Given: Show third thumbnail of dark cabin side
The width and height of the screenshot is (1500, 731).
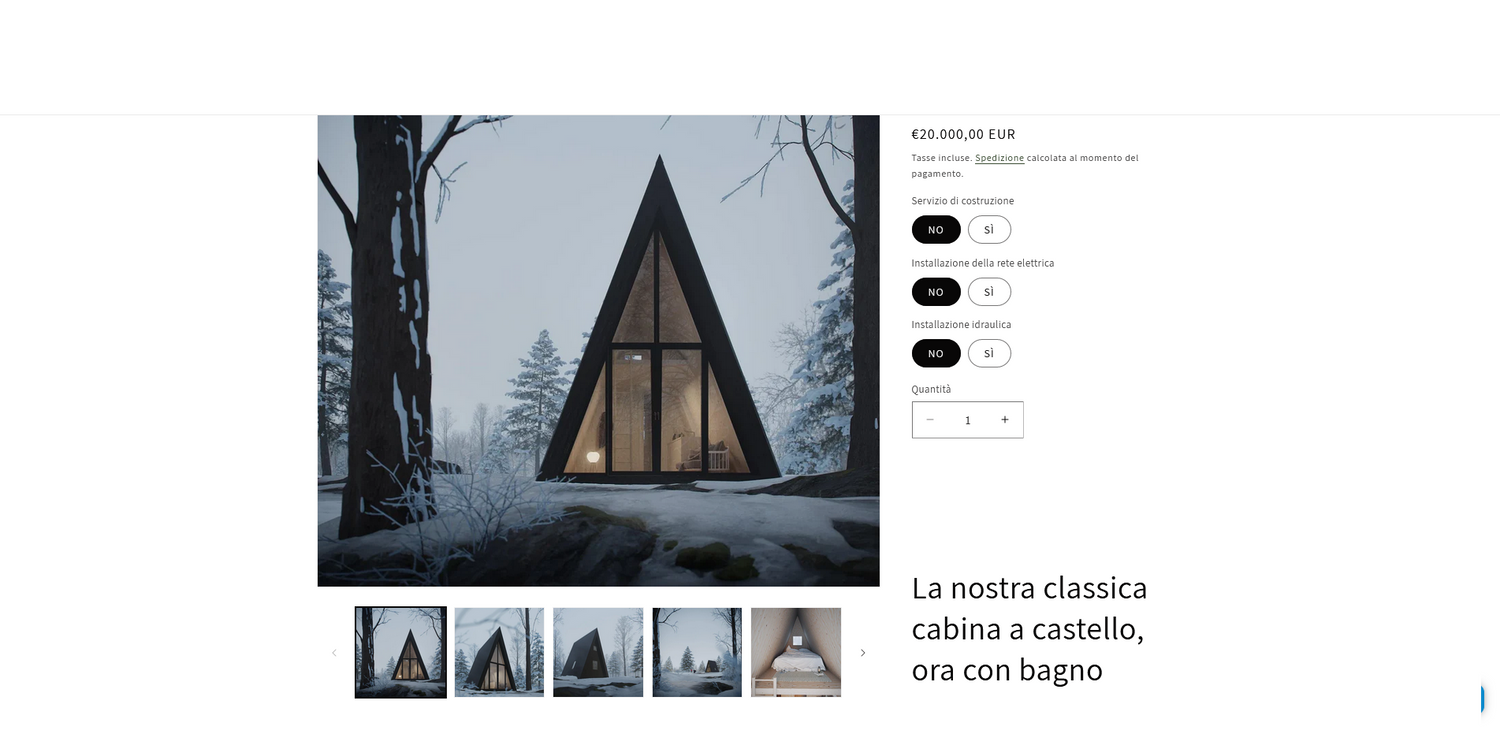Looking at the screenshot, I should 598,652.
